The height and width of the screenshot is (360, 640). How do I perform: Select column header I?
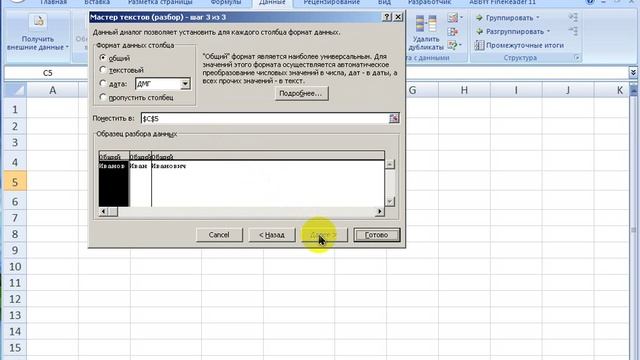[516, 90]
